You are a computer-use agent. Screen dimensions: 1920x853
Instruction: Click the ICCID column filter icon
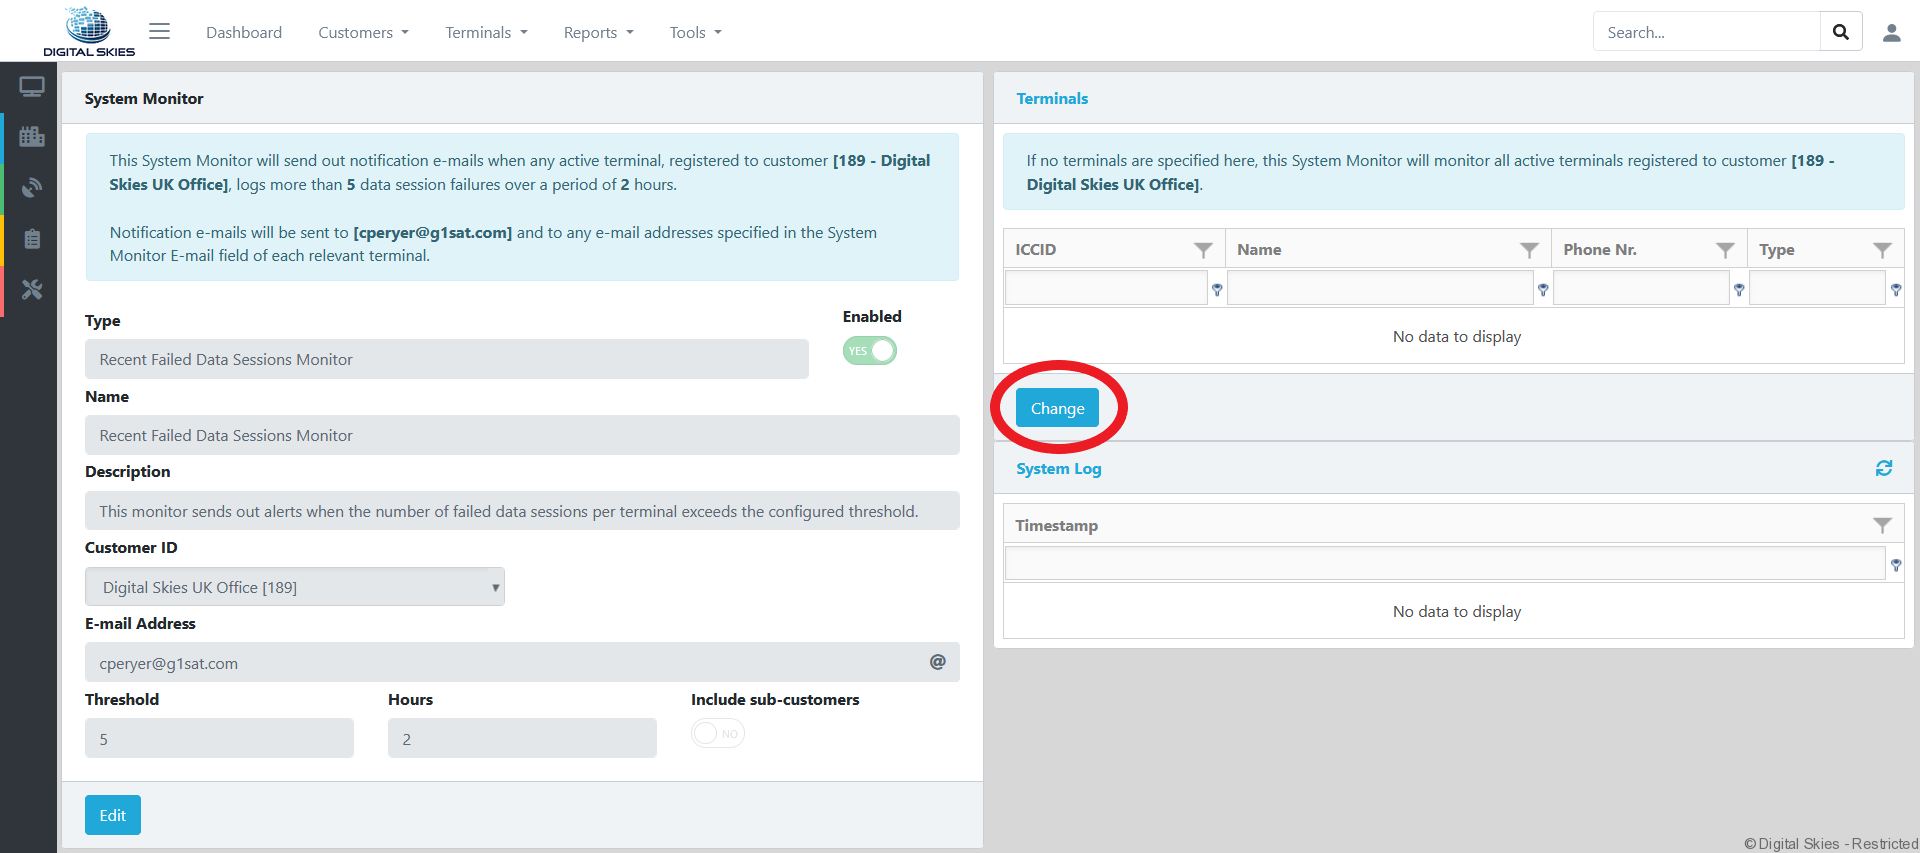coord(1203,250)
